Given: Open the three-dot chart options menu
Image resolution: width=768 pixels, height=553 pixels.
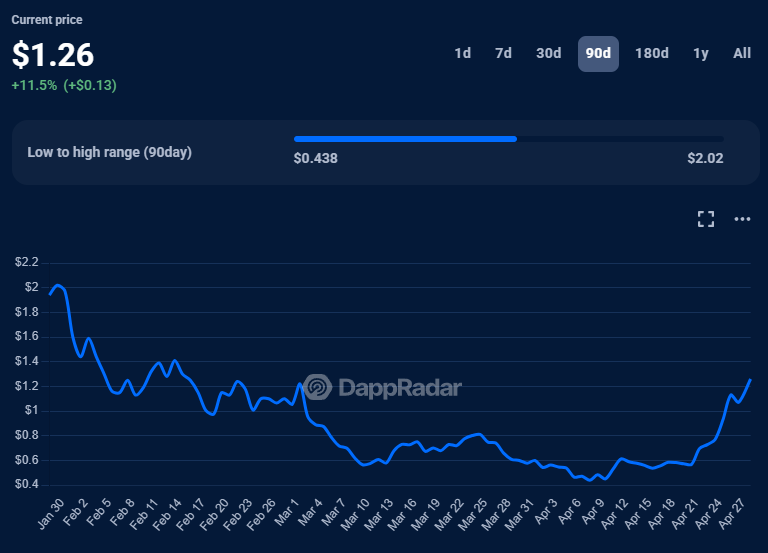Looking at the screenshot, I should pos(742,219).
